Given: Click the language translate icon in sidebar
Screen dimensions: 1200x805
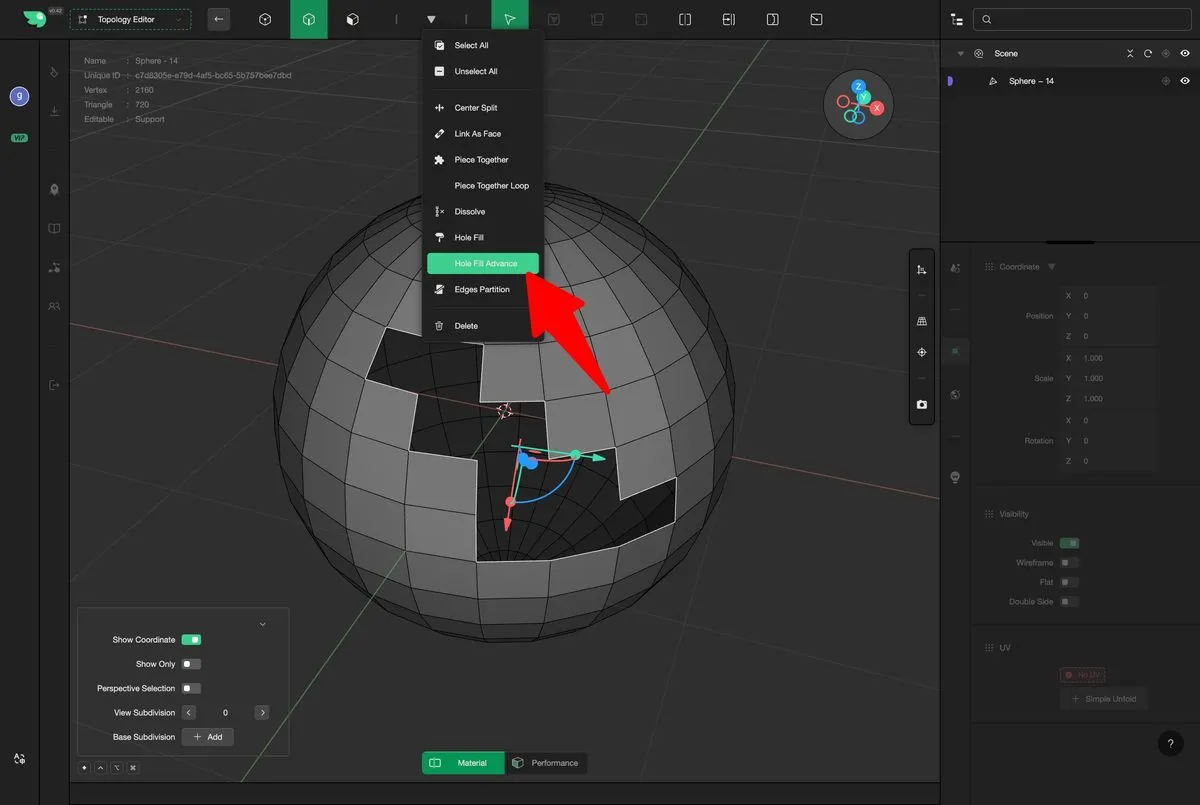Looking at the screenshot, I should click(x=19, y=760).
